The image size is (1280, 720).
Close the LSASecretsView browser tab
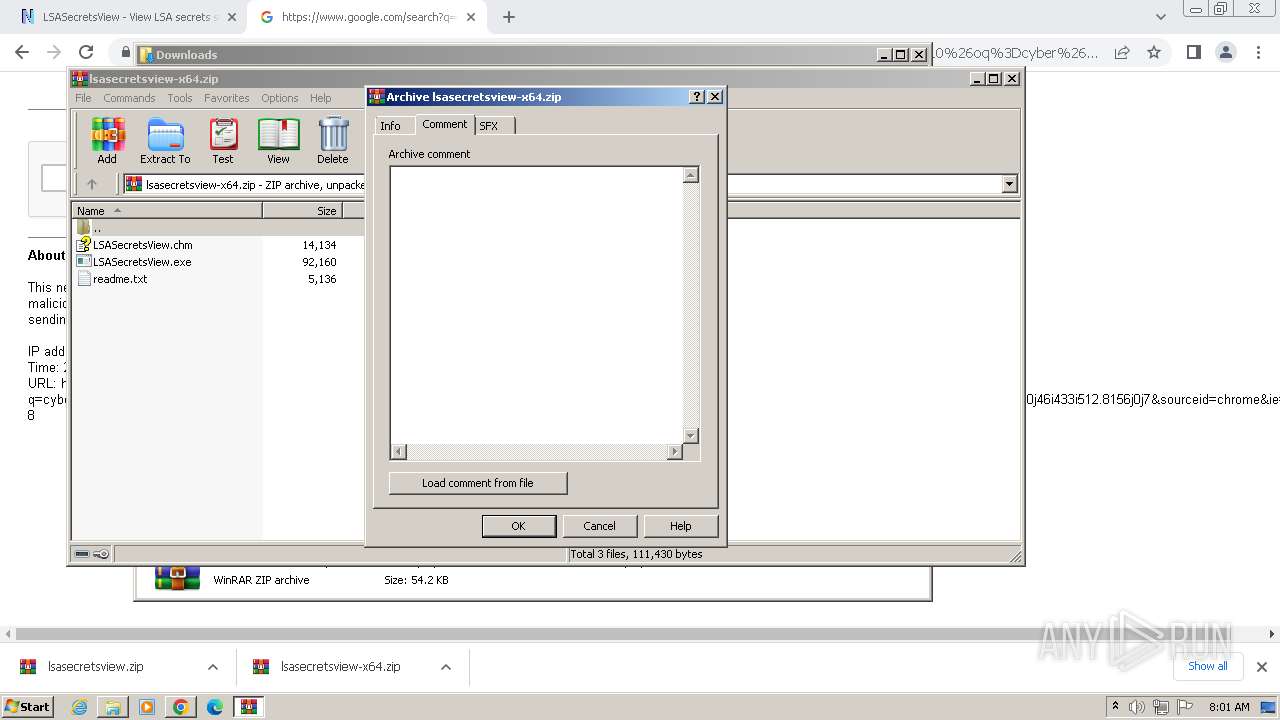(x=231, y=17)
